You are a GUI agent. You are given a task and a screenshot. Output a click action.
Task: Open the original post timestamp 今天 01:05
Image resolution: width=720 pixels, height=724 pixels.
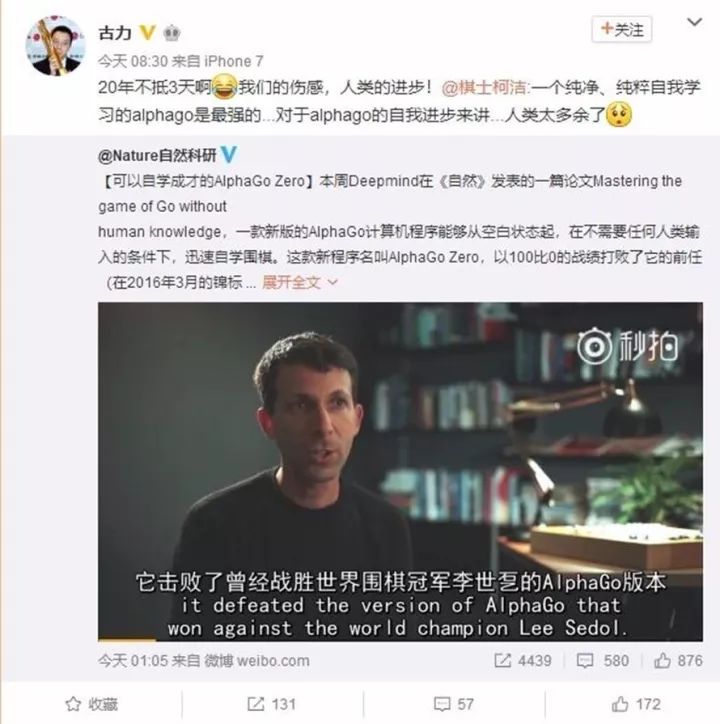pyautogui.click(x=133, y=661)
